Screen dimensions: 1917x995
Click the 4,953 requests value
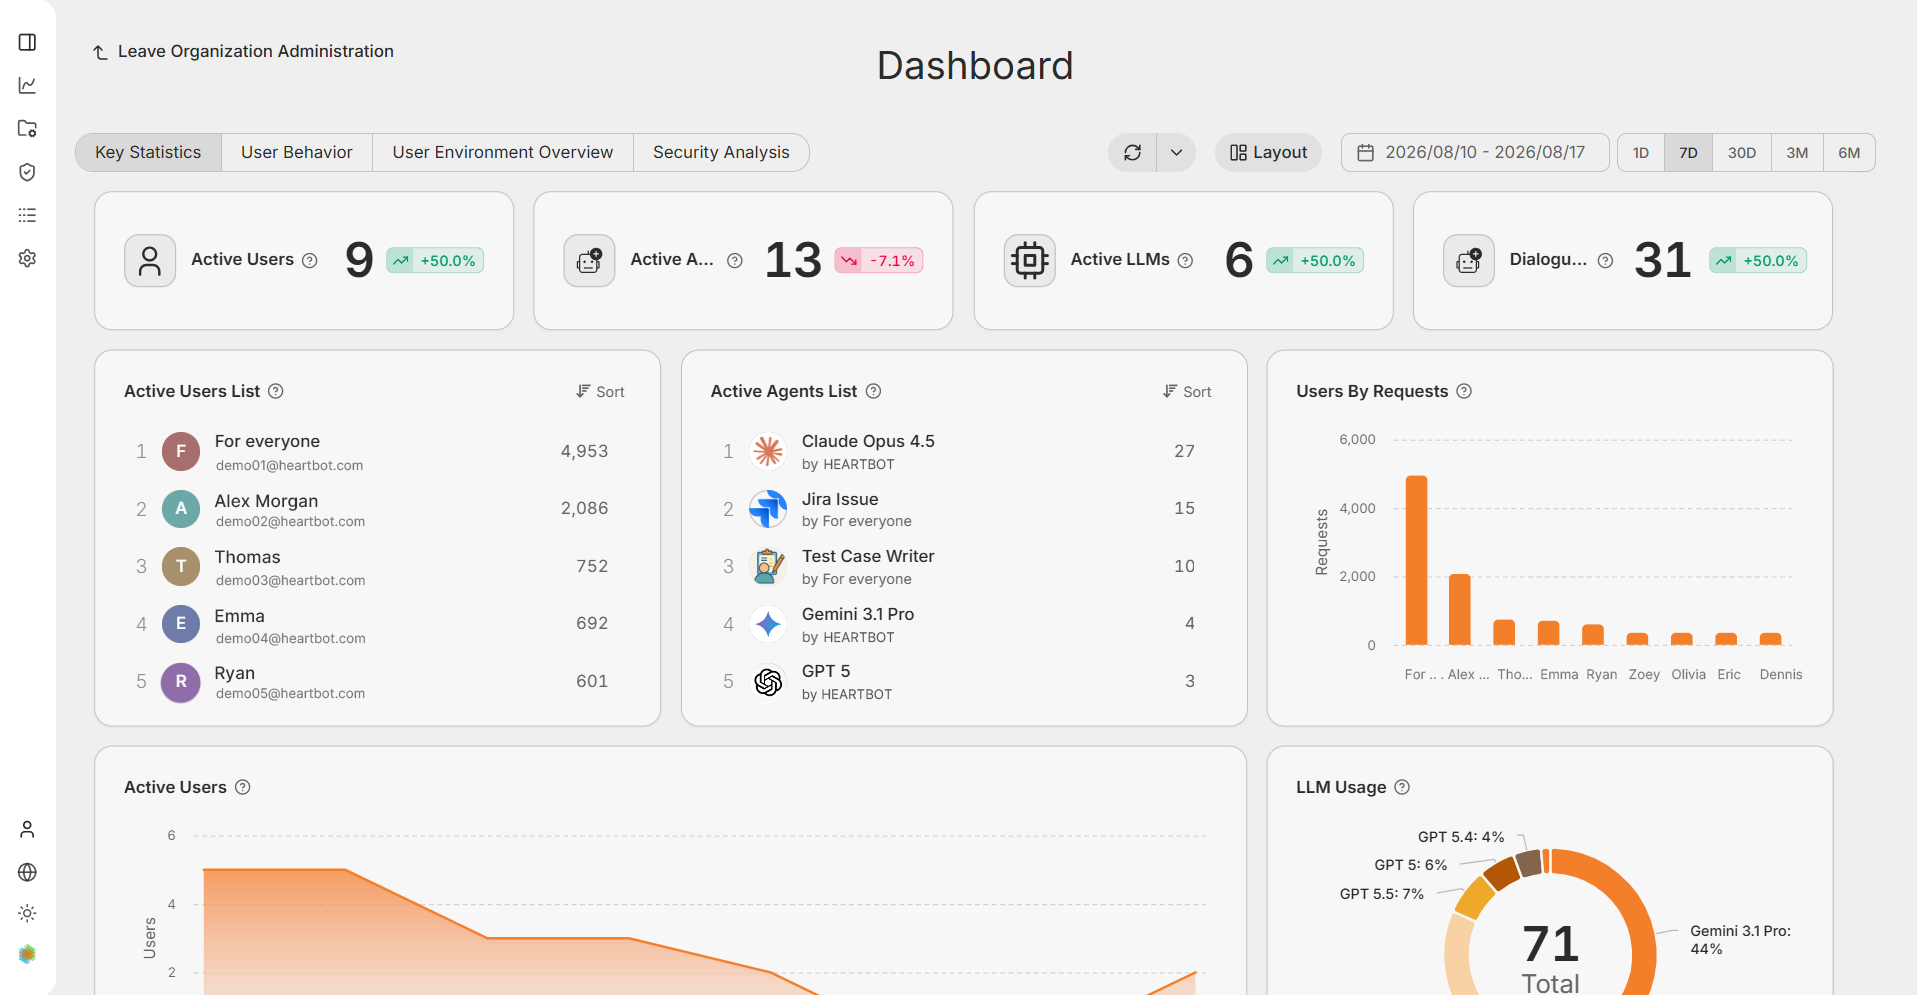click(x=584, y=451)
